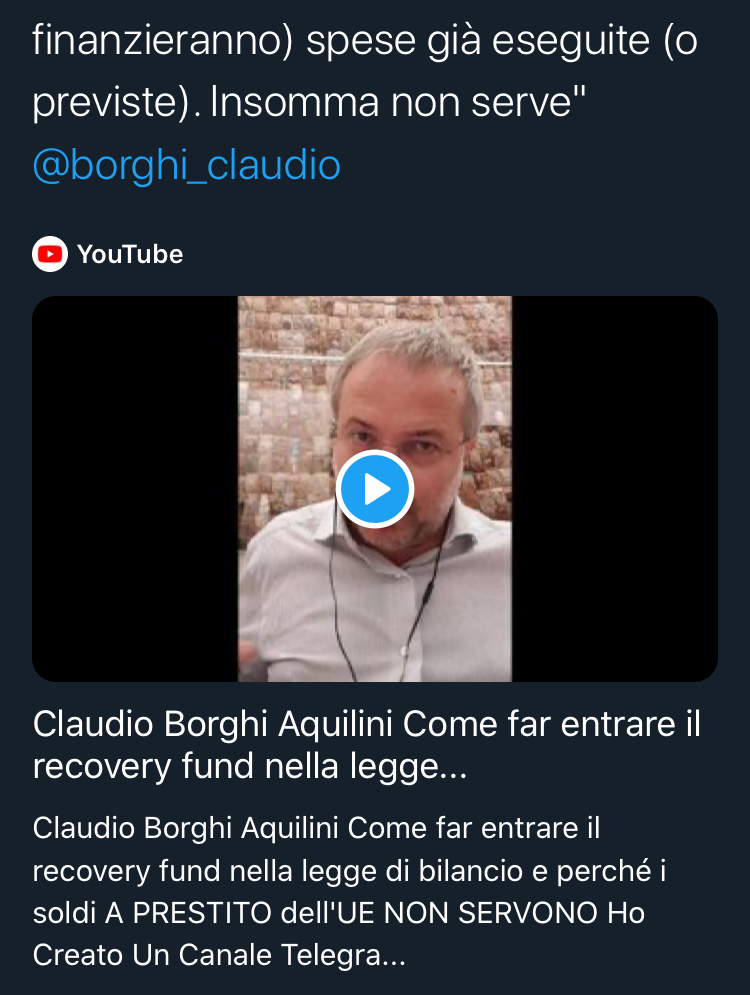Tap the white triangle inside the play circle
This screenshot has width=750, height=995.
(x=377, y=489)
